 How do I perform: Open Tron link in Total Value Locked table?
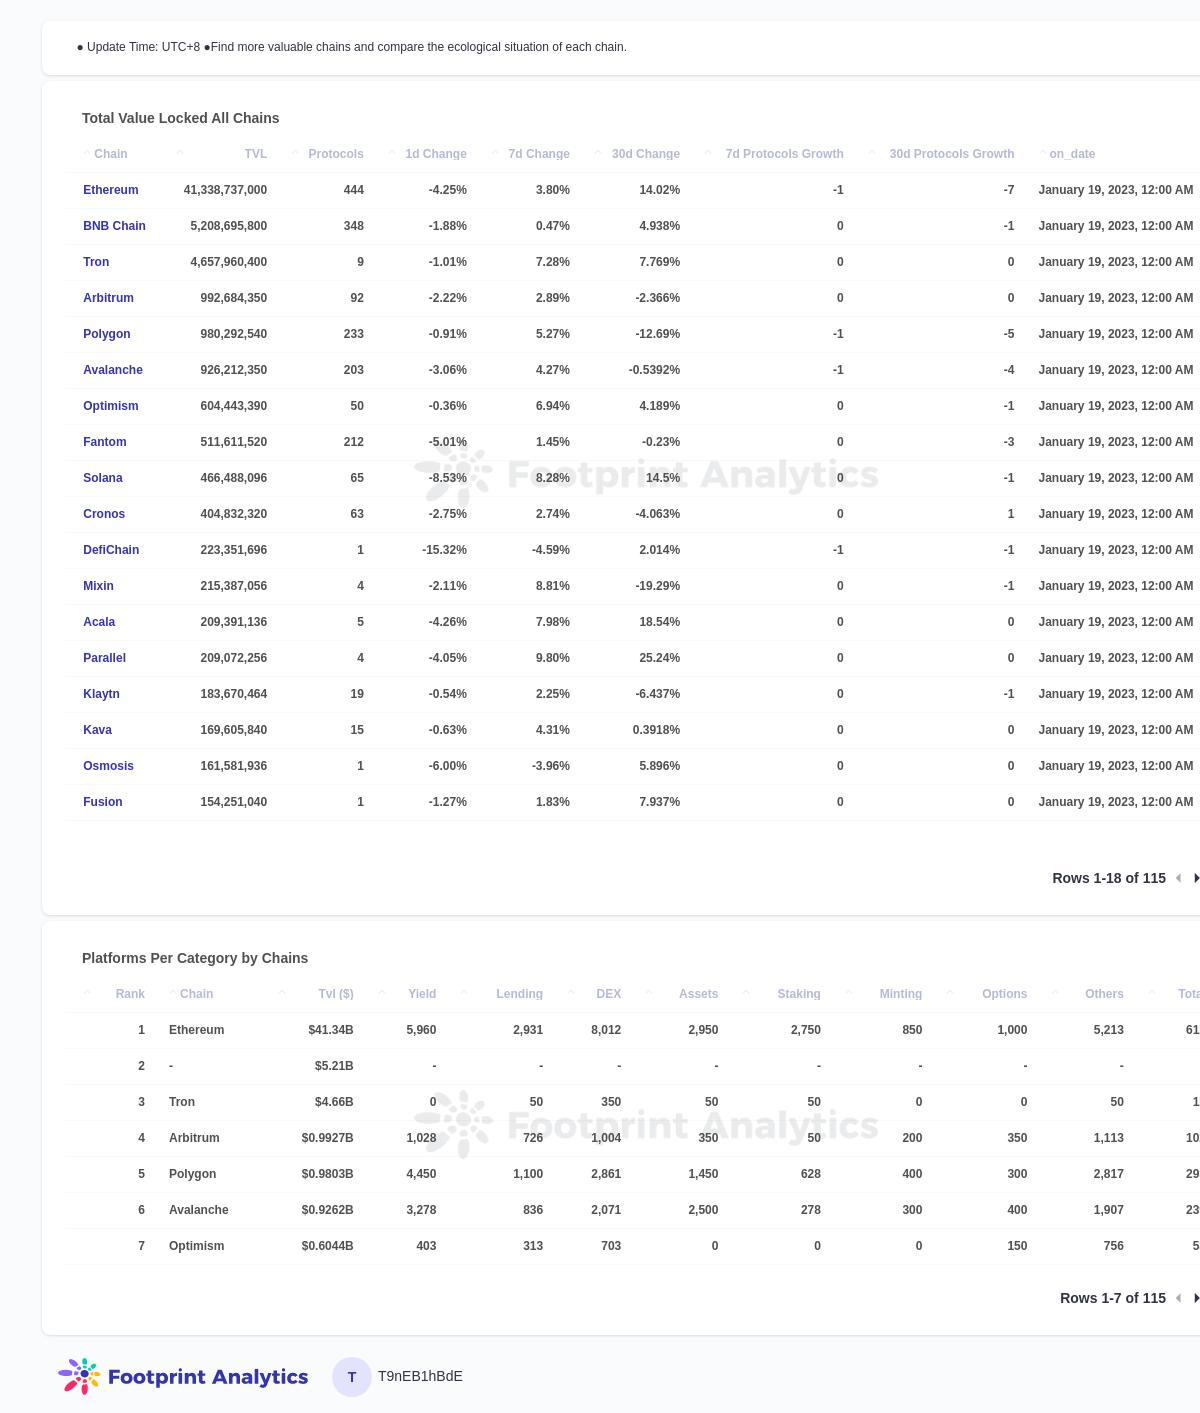point(96,262)
